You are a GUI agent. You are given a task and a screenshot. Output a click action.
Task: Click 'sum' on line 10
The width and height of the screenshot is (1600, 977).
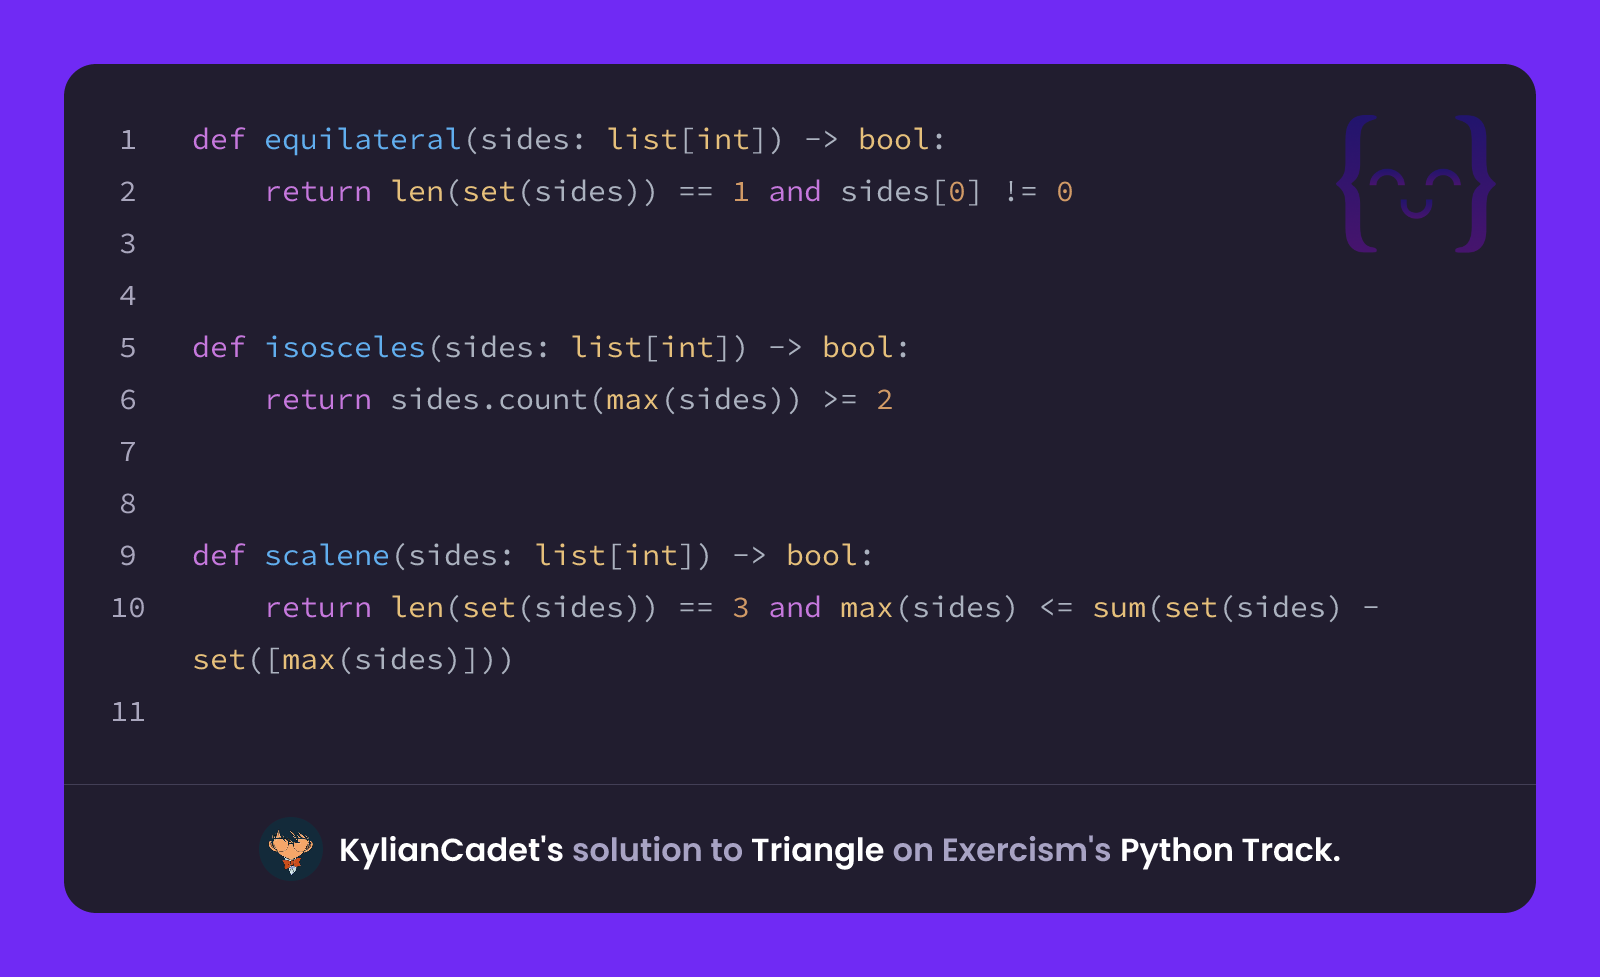click(1119, 608)
